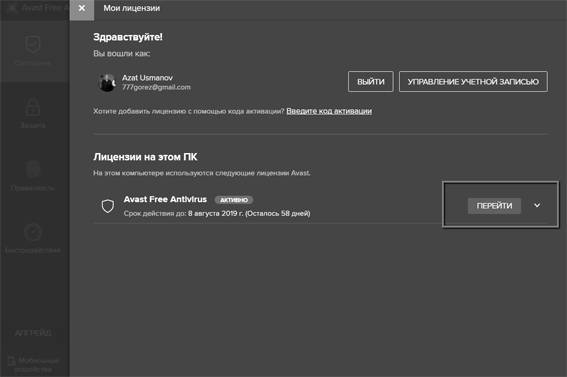Image resolution: width=567 pixels, height=377 pixels.
Task: Select the Azat Usmanov account name
Action: pos(147,78)
